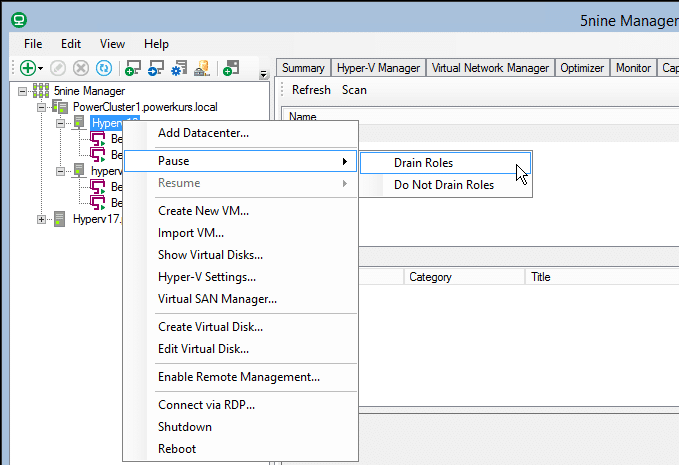Click second VM icon under lowercase hyperv host
Viewport: 679px width, 465px height.
(x=98, y=203)
